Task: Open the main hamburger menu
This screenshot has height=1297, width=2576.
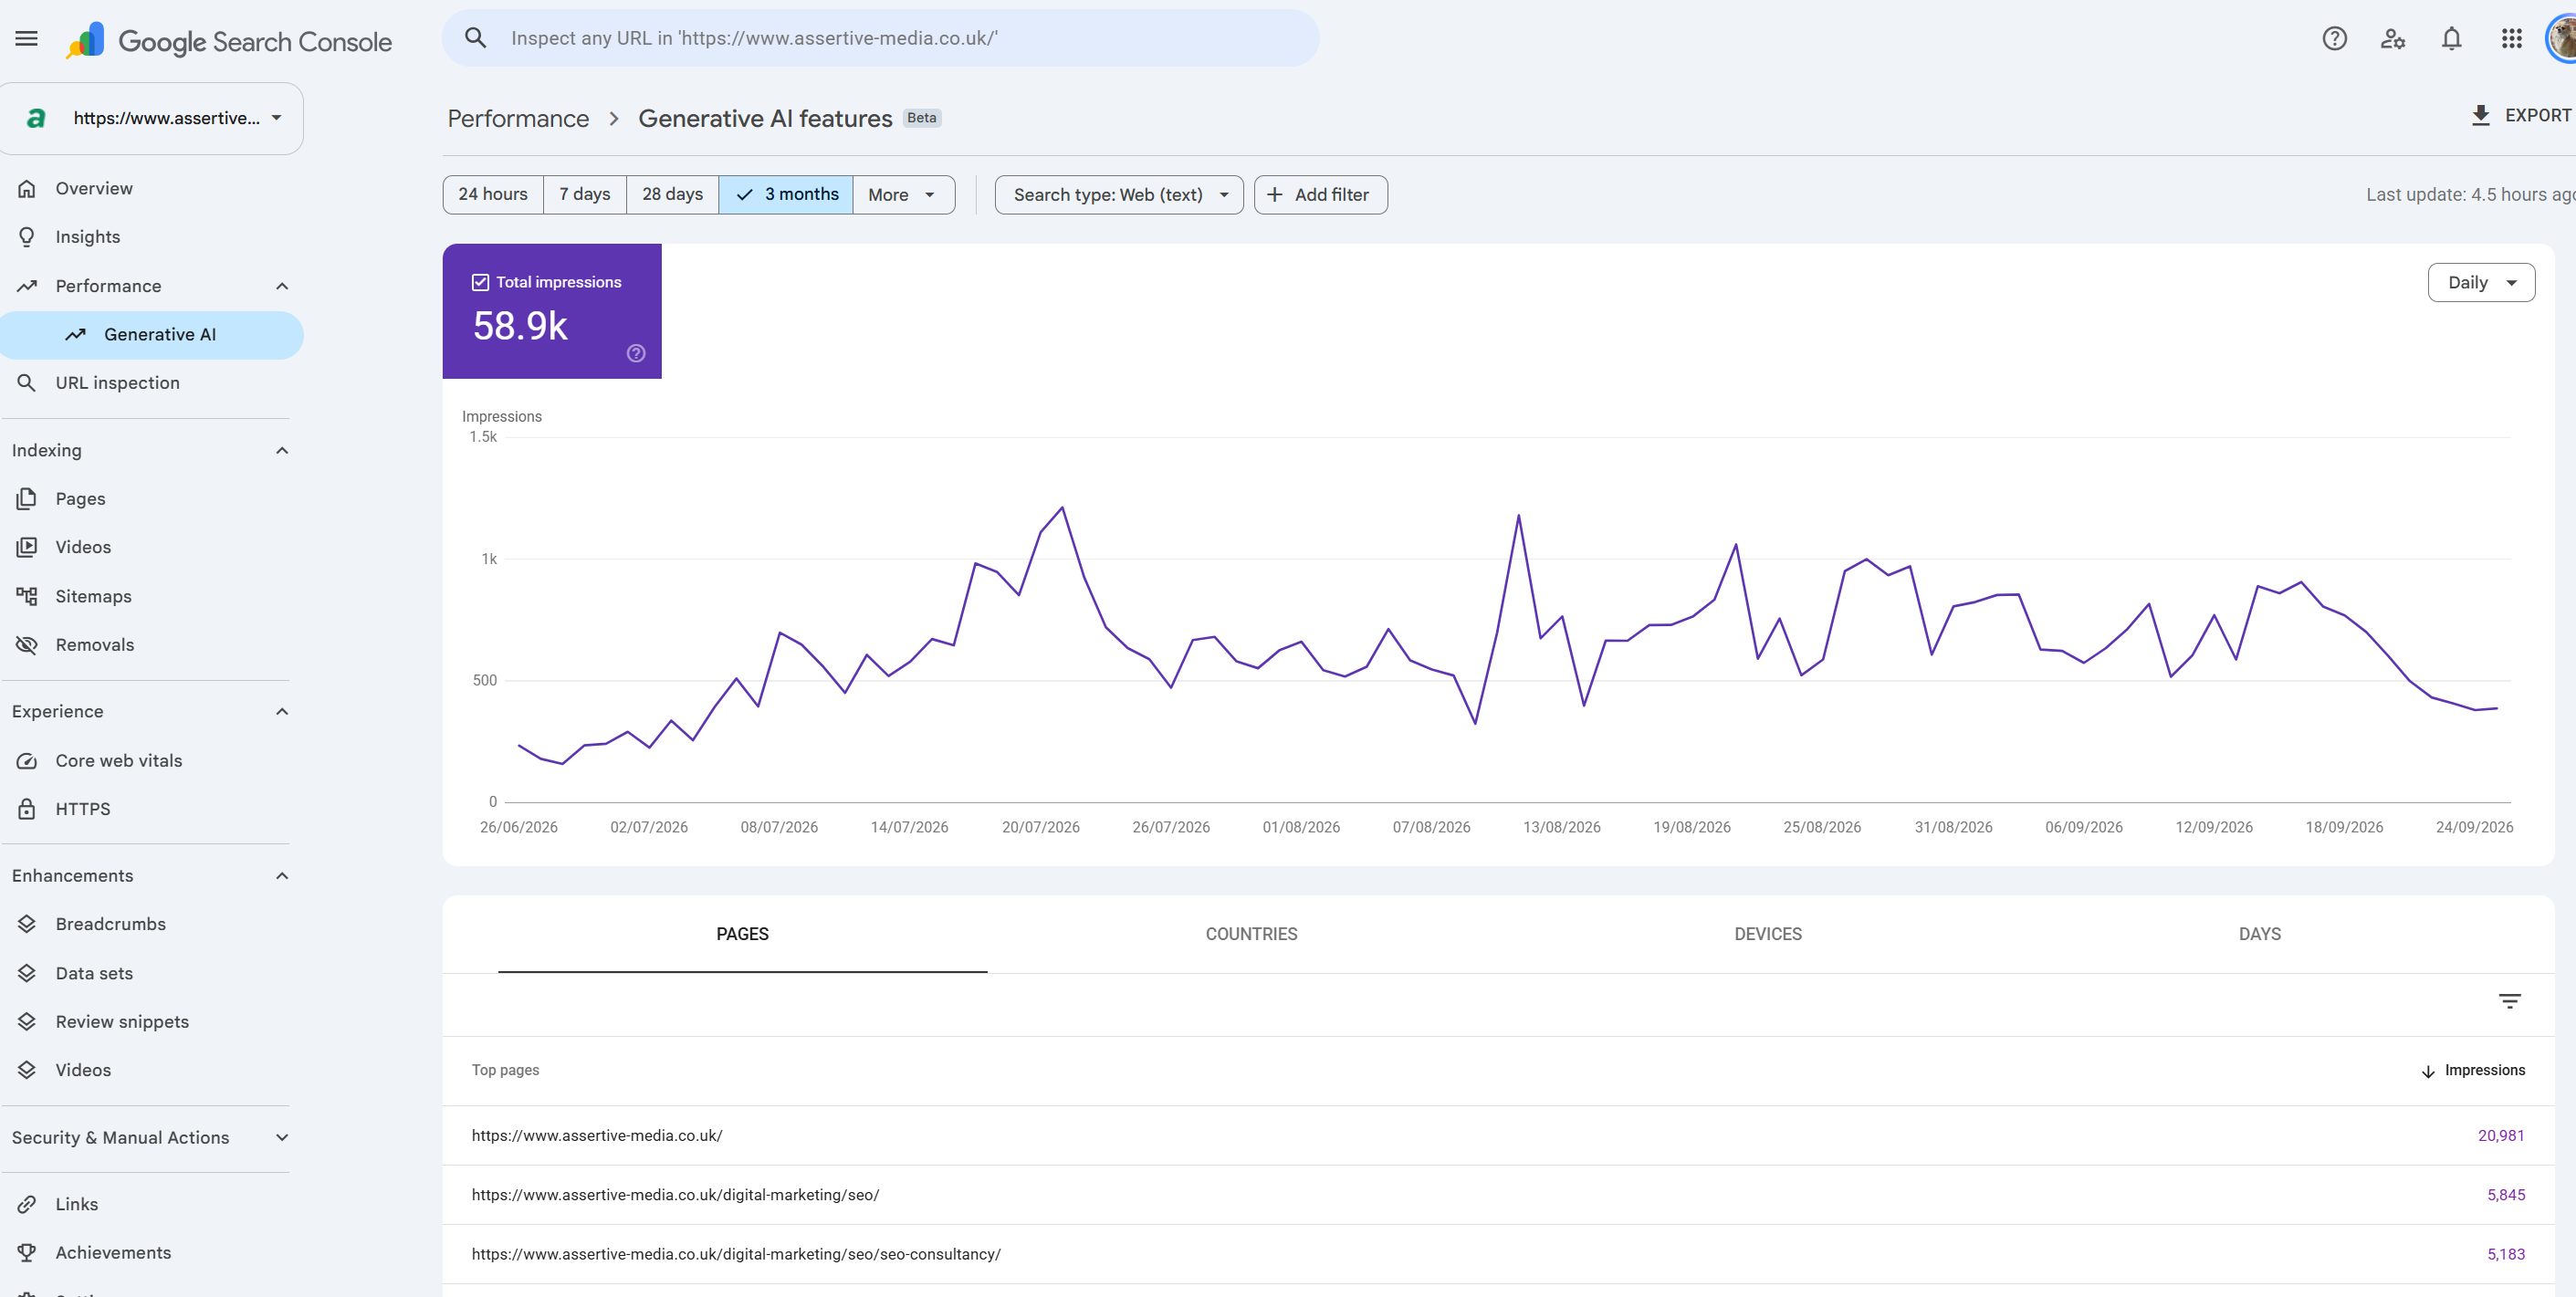Action: coord(27,39)
